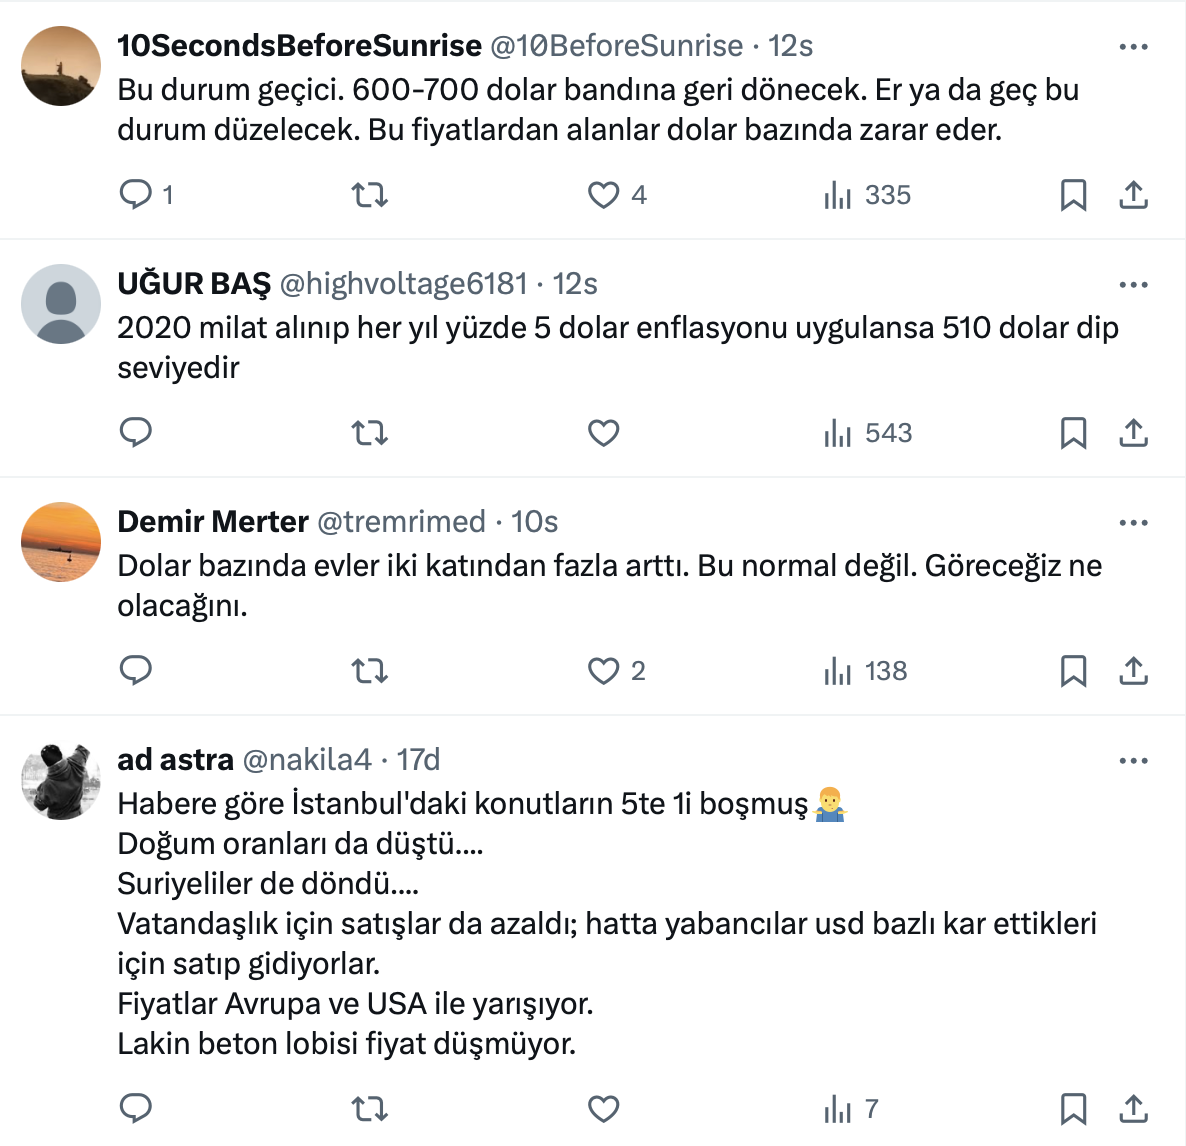Share 10SecondsBeforeSunrise's tweet
This screenshot has height=1146, width=1186.
pos(1133,194)
